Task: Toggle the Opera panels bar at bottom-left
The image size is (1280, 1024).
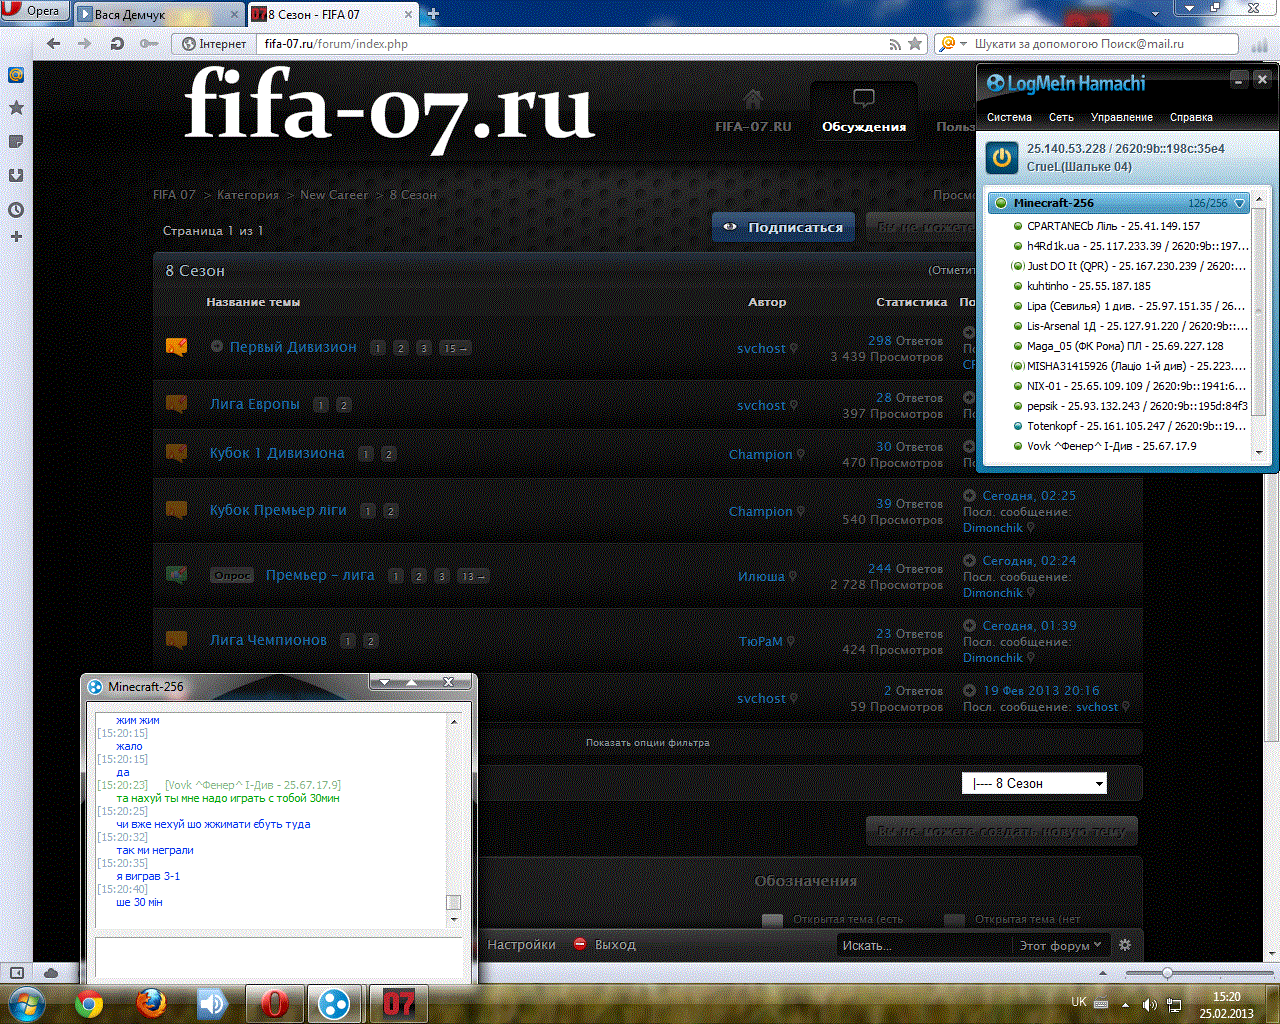Action: tap(17, 973)
